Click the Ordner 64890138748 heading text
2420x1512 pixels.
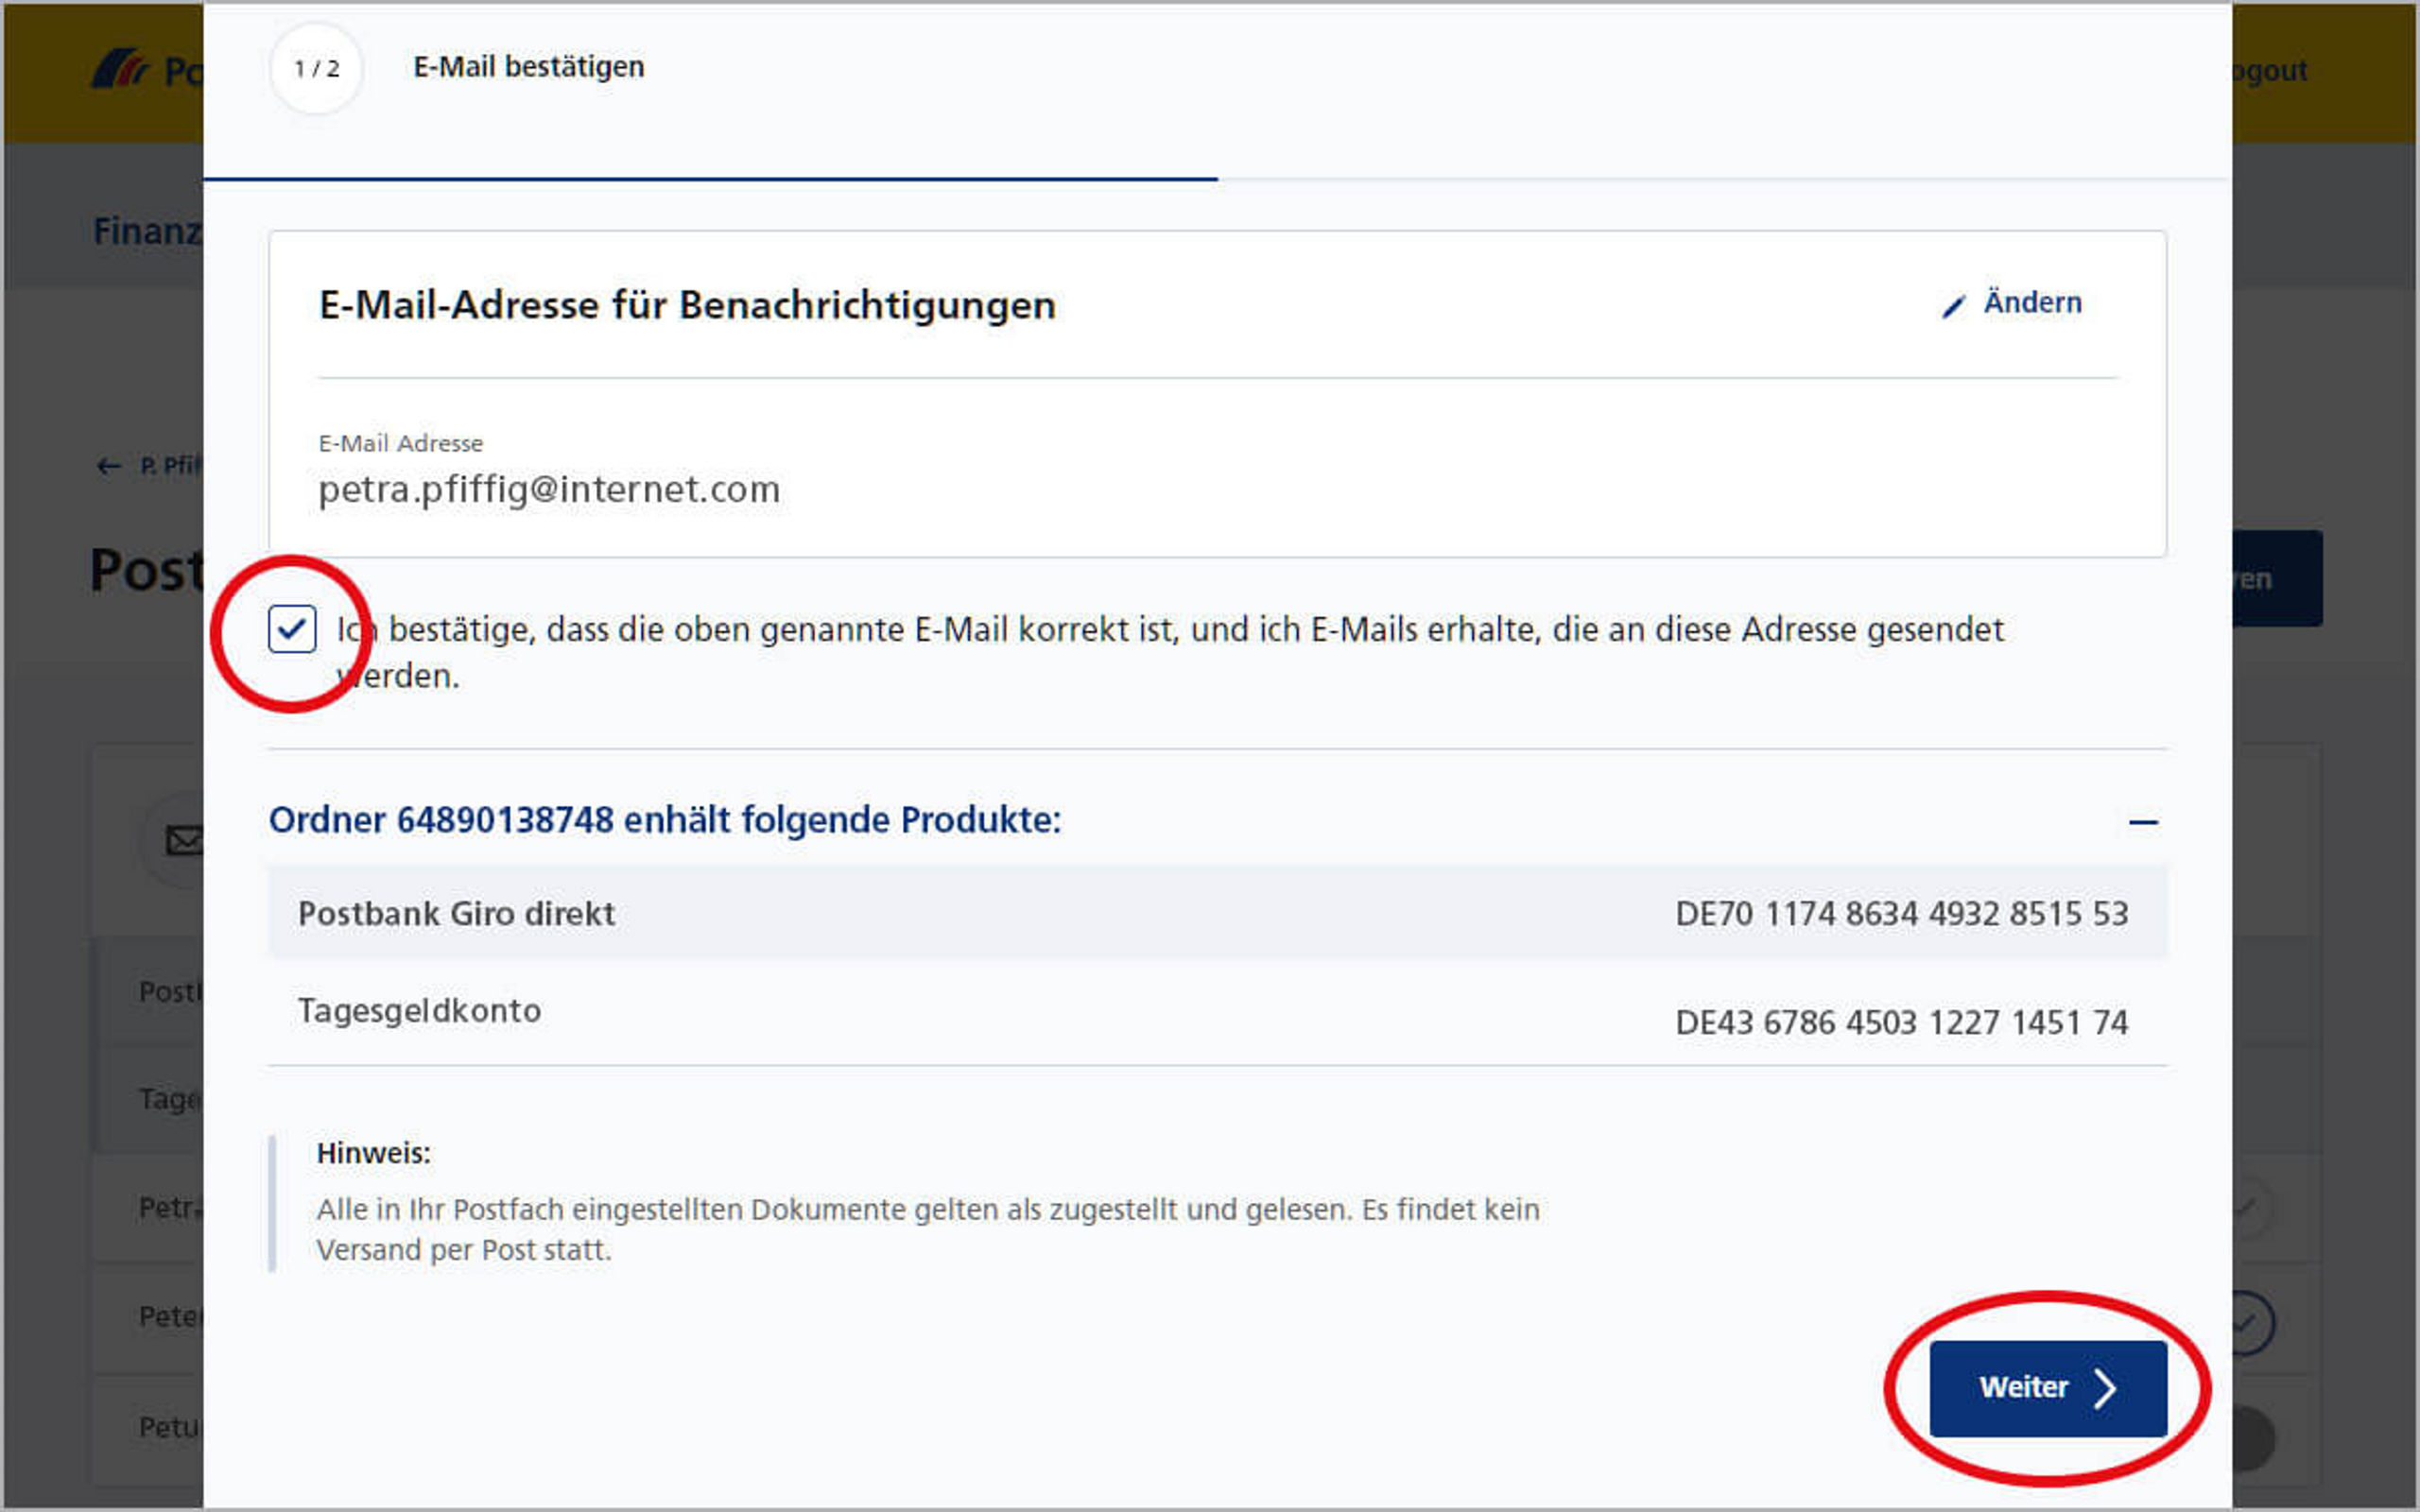(x=665, y=820)
